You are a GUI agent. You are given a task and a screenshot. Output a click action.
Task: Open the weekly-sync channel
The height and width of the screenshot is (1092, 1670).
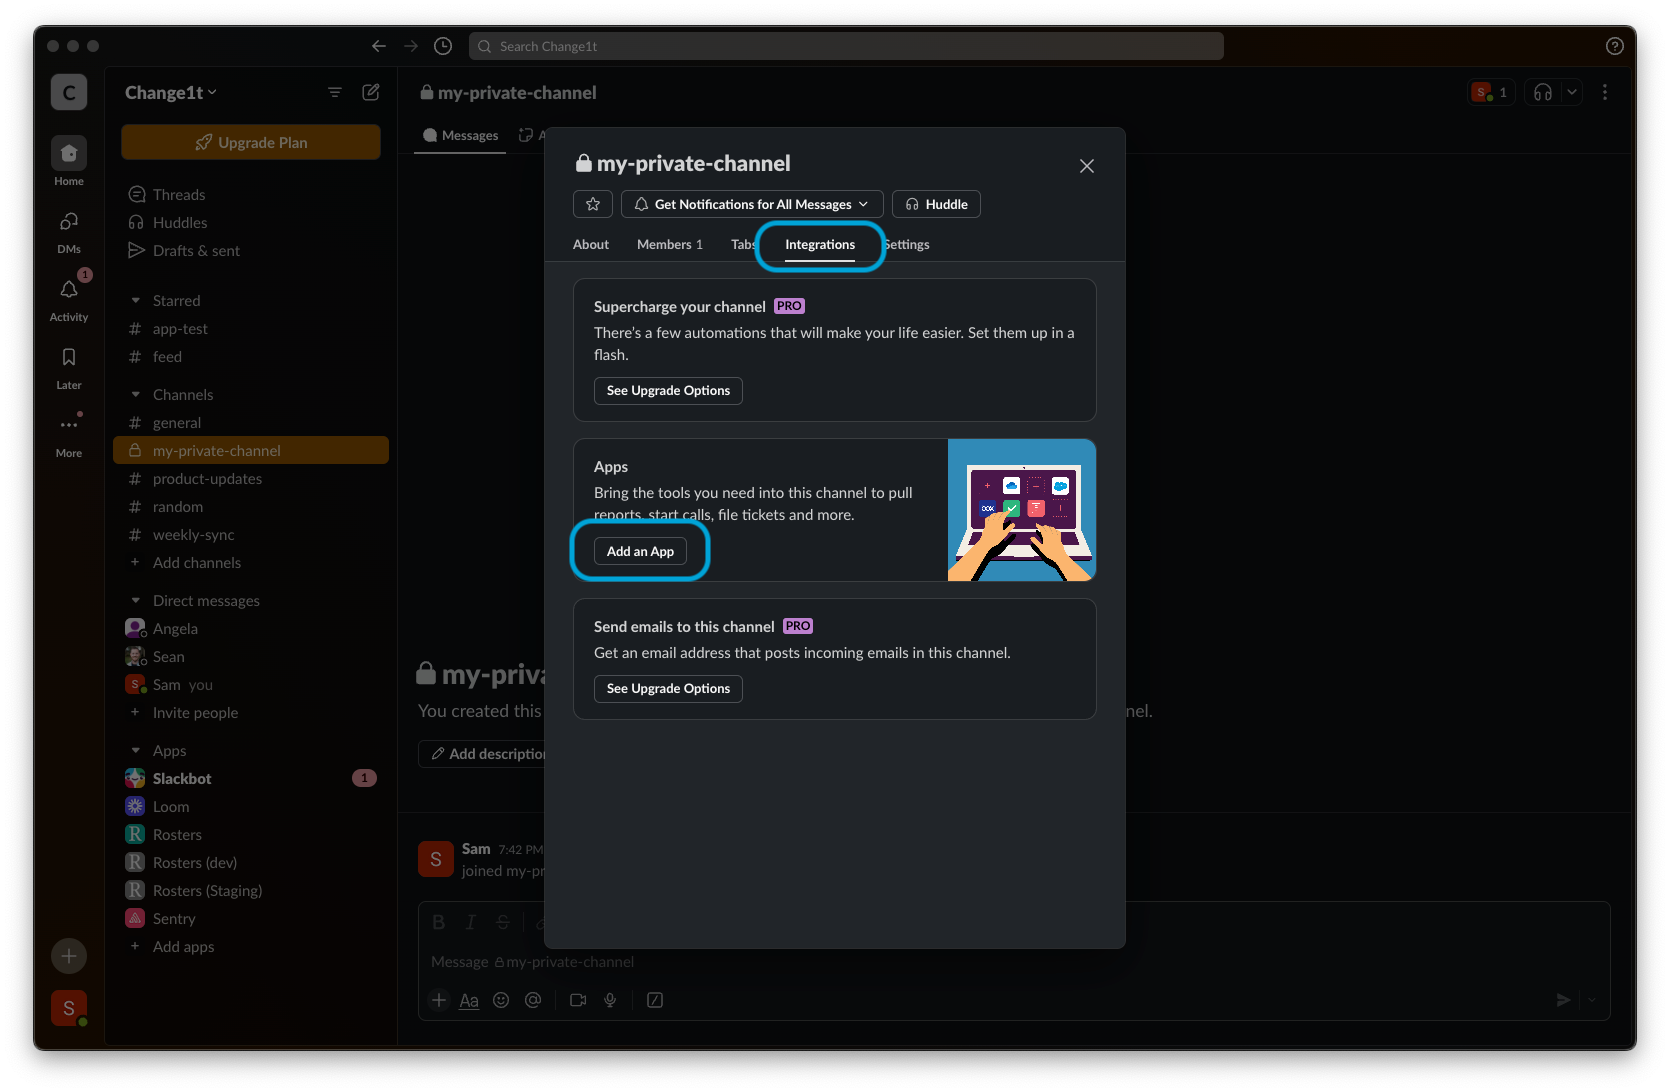tap(251, 534)
